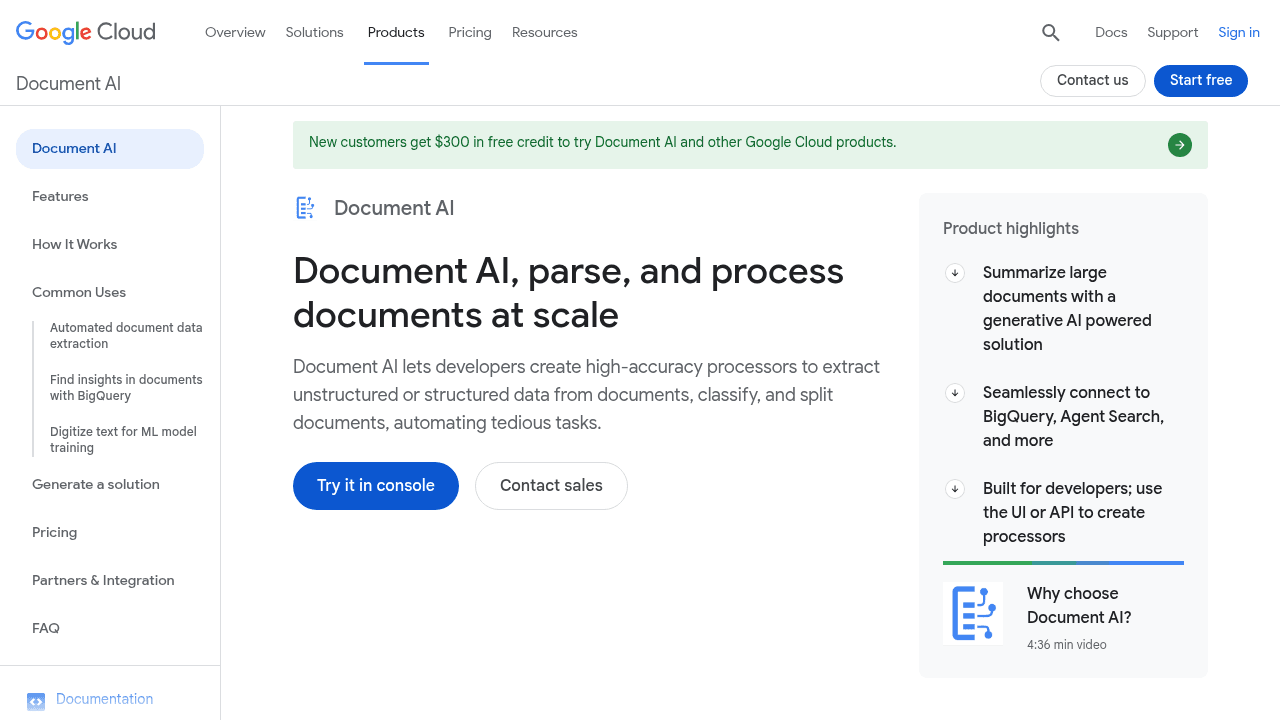This screenshot has width=1280, height=720.
Task: Click the Why choose Document AI? video title
Action: click(x=1079, y=605)
